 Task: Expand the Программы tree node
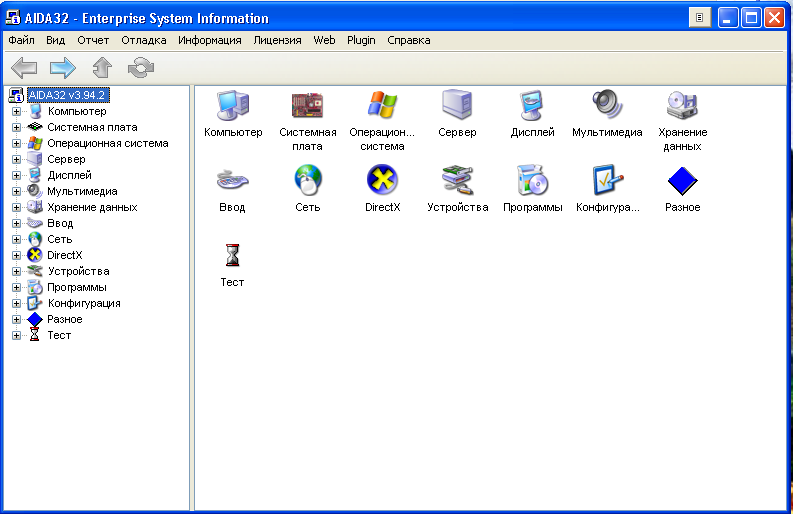(16, 287)
